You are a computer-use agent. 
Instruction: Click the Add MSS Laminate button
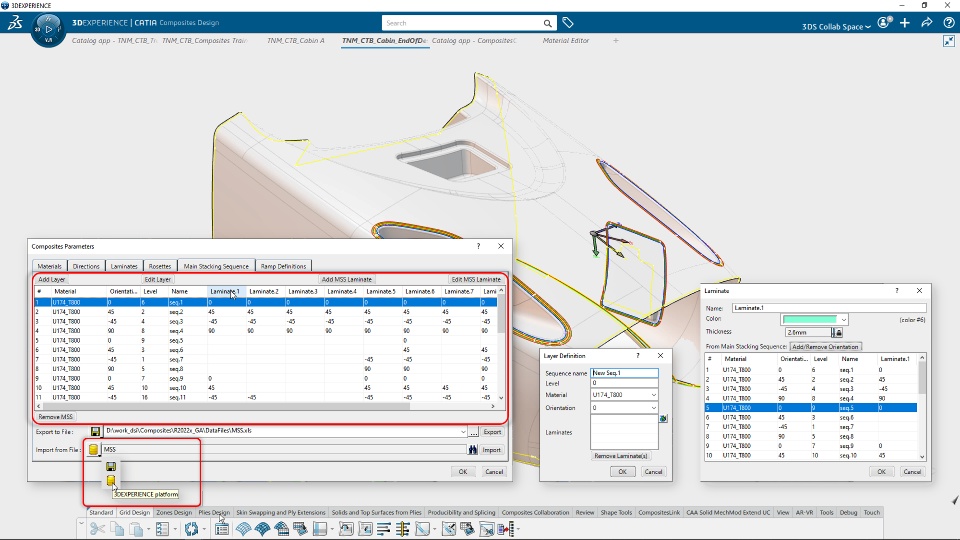coord(347,279)
